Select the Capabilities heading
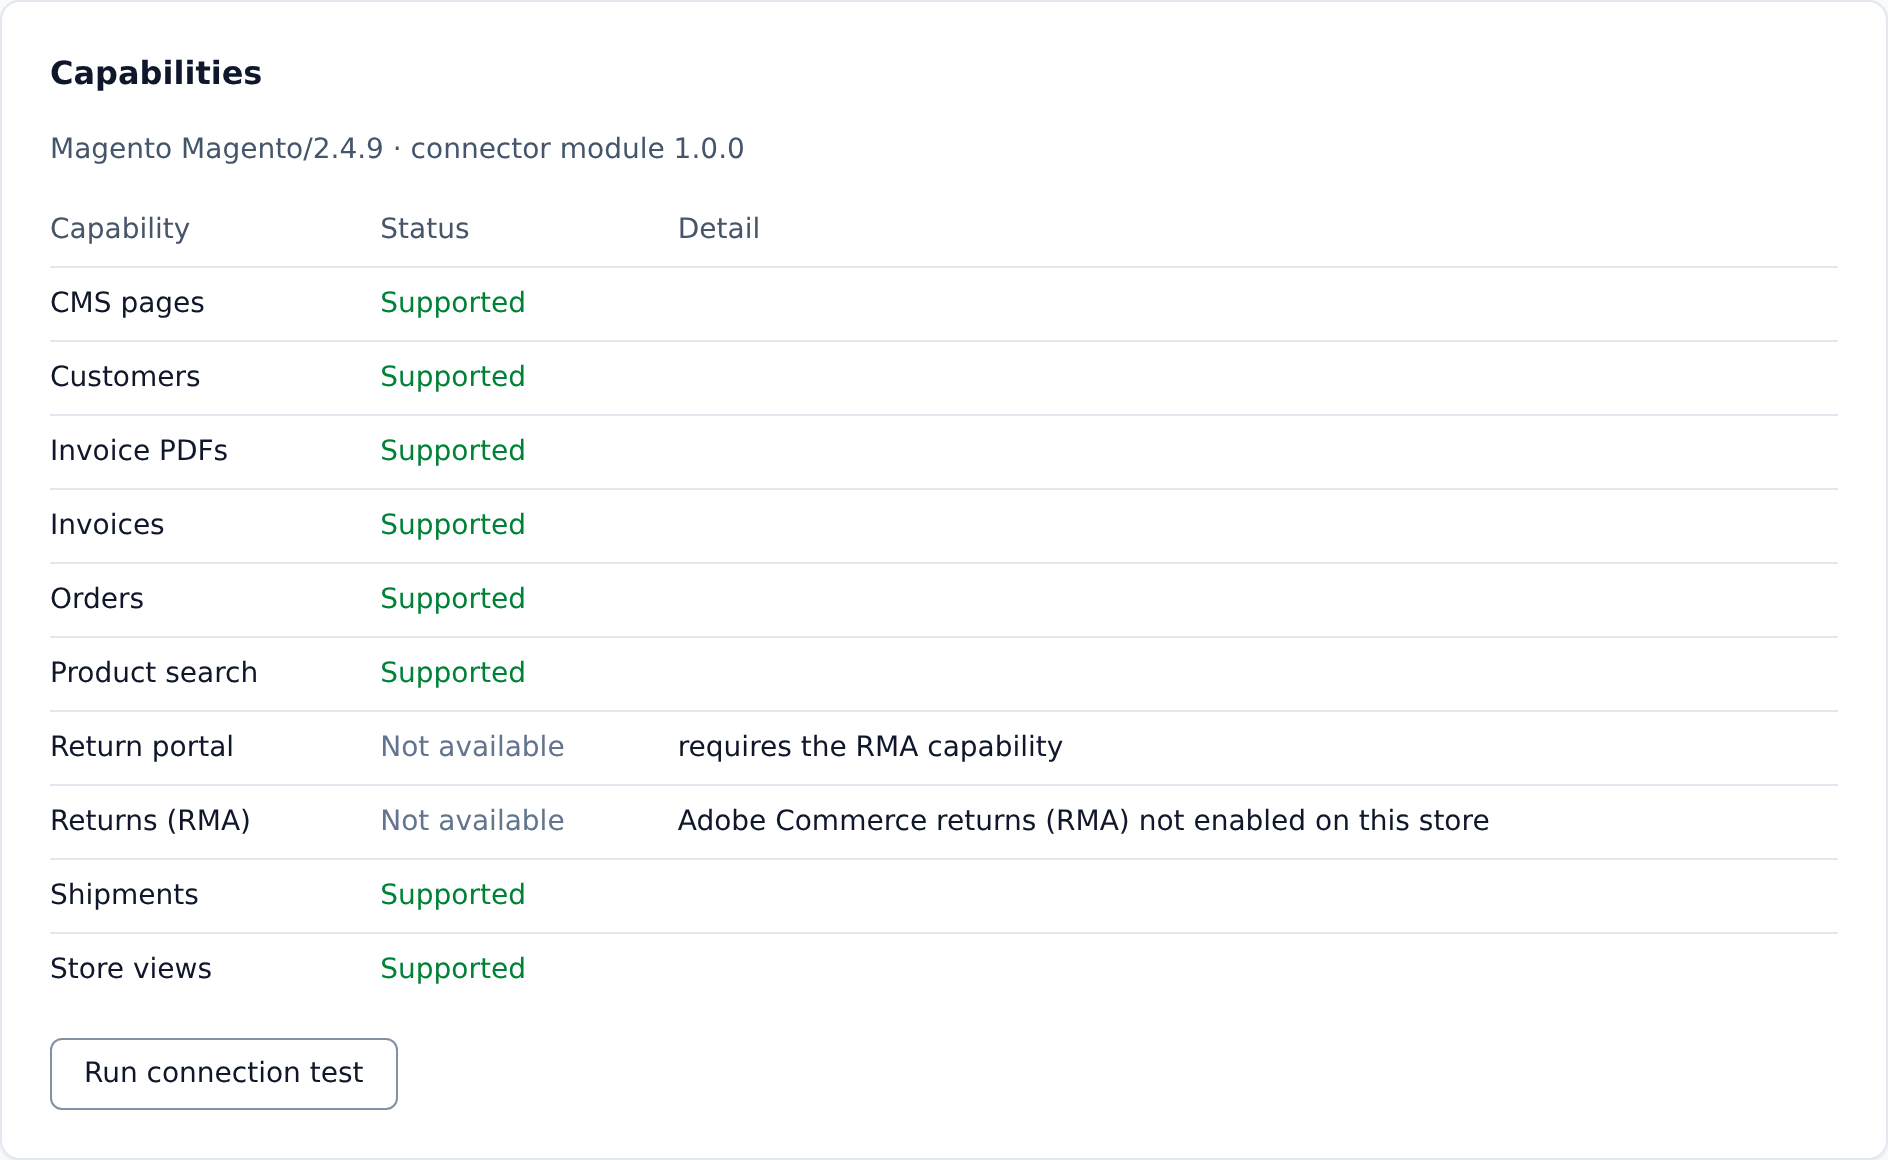Viewport: 1888px width, 1160px height. pyautogui.click(x=156, y=73)
